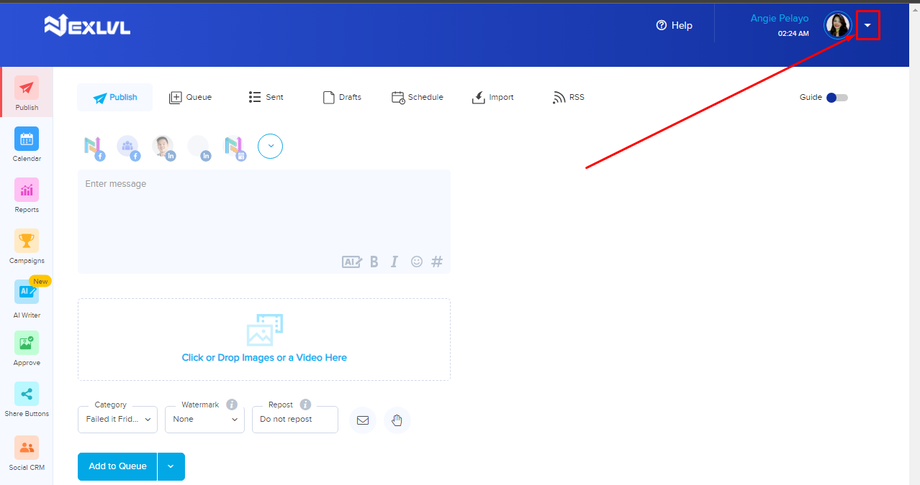Open the Social CRM sidebar icon

coord(26,447)
